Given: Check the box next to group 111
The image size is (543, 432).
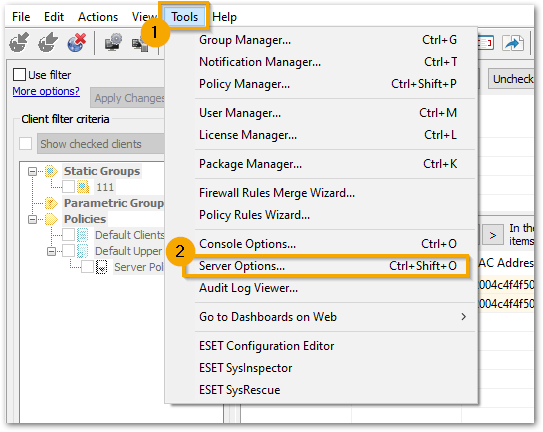Looking at the screenshot, I should (x=68, y=187).
